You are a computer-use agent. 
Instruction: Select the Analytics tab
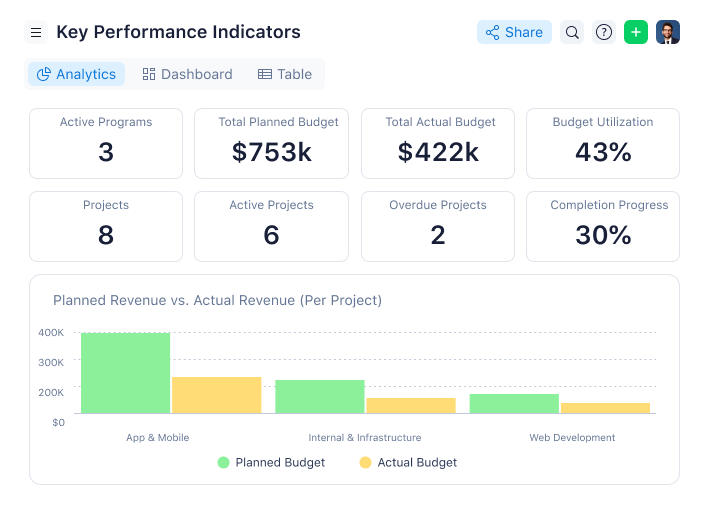pyautogui.click(x=76, y=74)
